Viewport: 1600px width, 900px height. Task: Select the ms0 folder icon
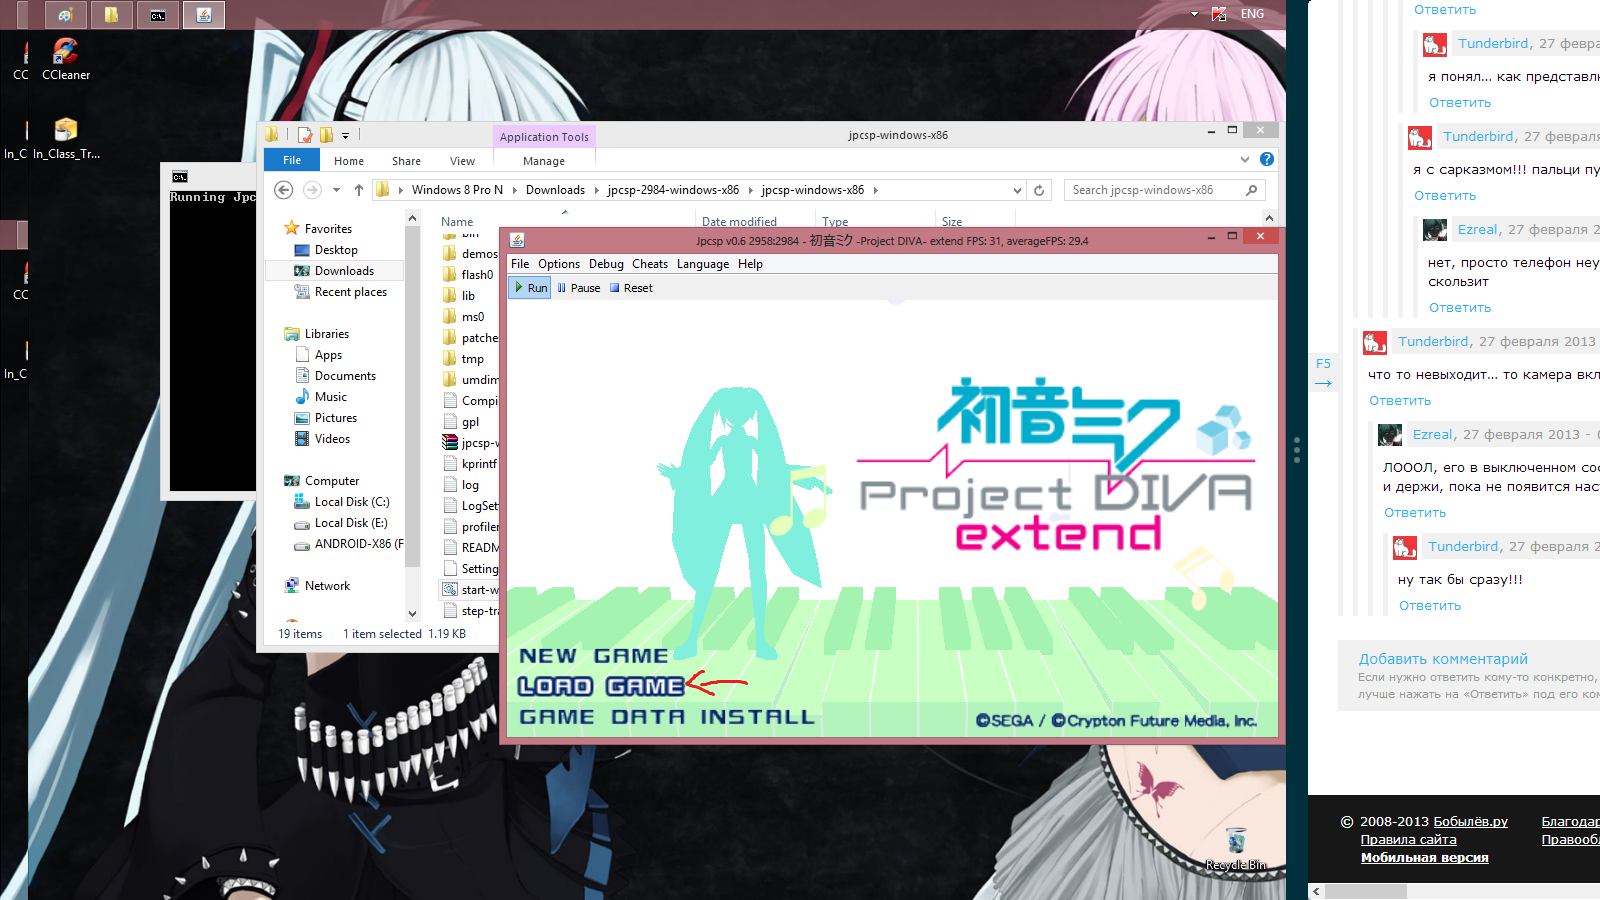coord(450,317)
